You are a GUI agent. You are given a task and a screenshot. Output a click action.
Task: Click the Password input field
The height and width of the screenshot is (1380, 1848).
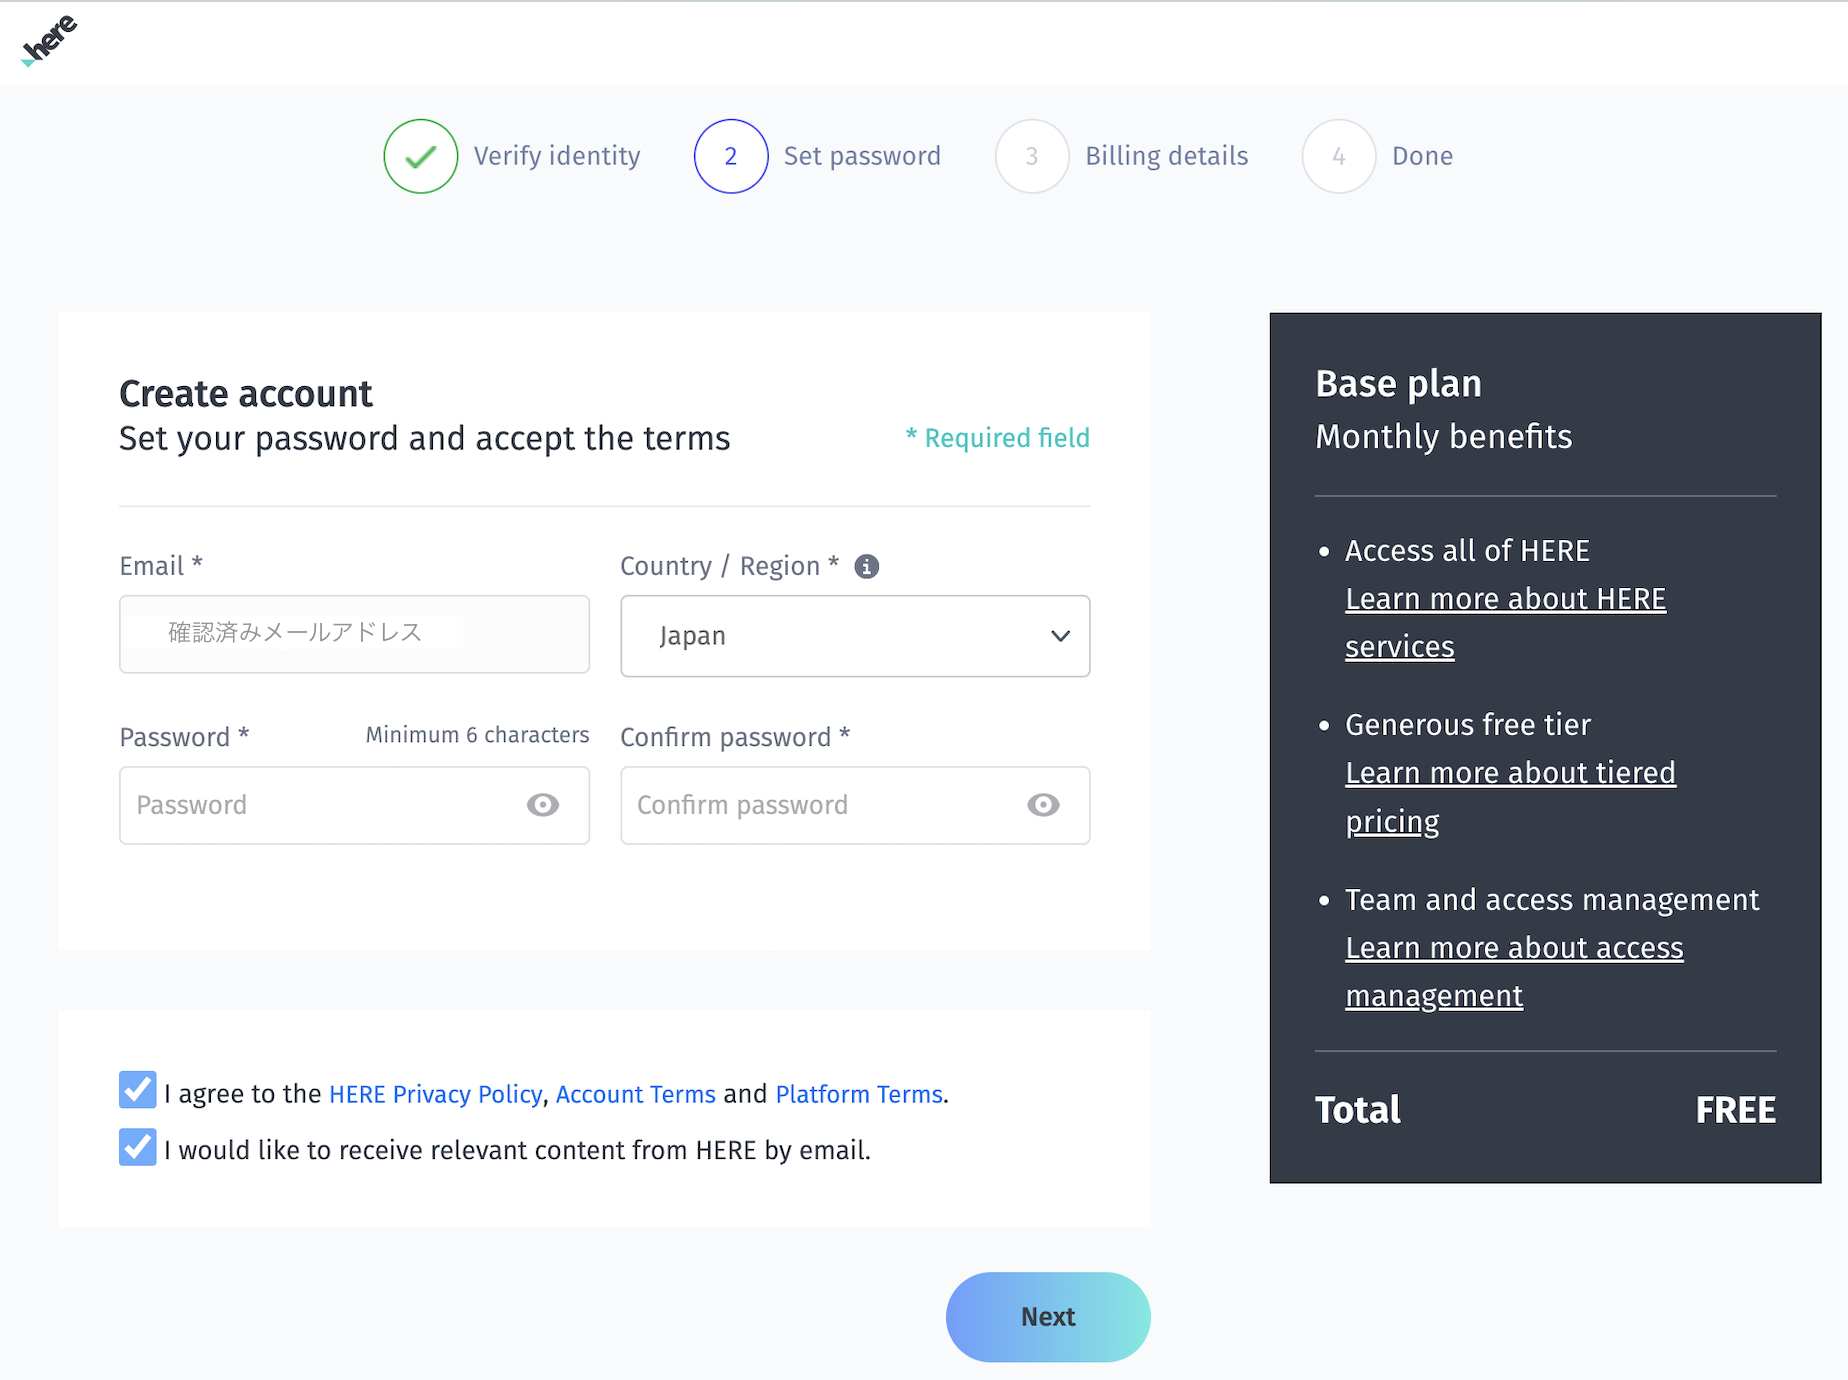click(354, 805)
